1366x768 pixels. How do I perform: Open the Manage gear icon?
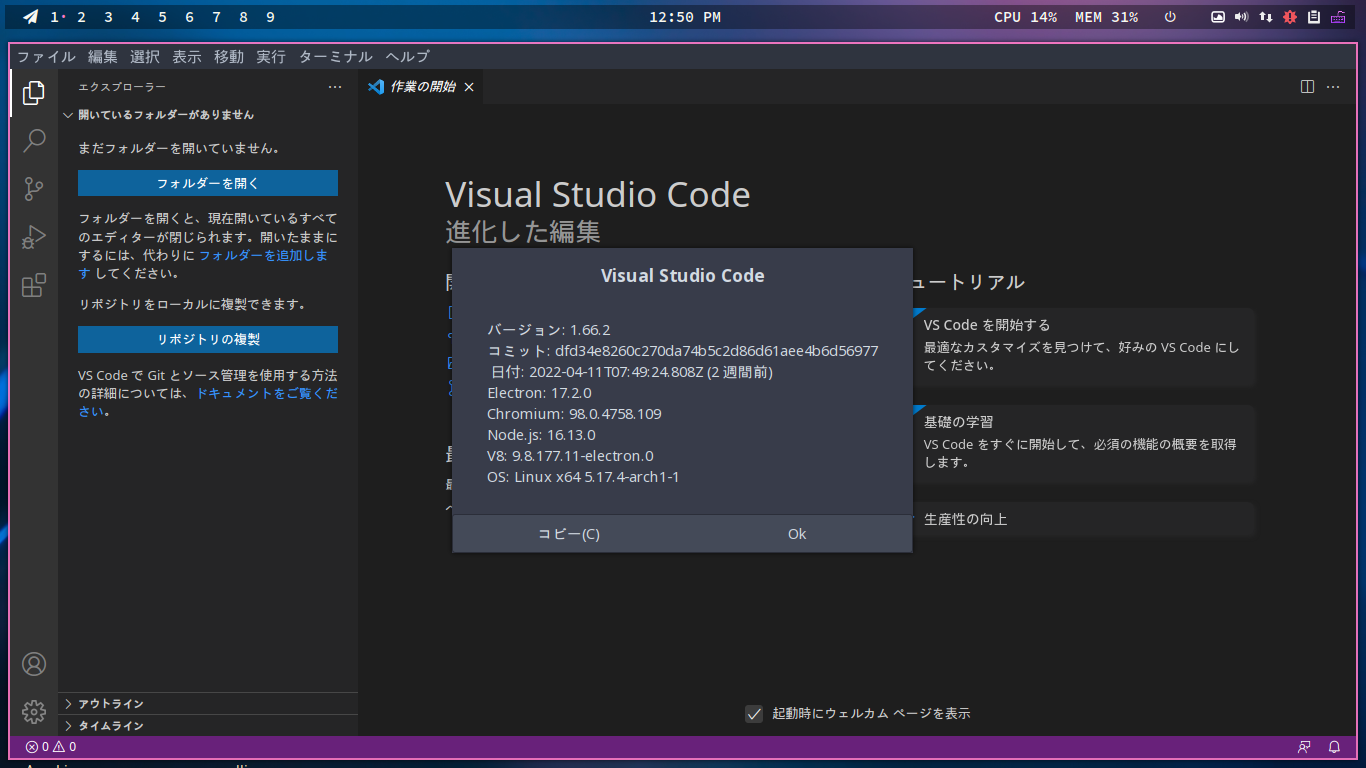34,712
